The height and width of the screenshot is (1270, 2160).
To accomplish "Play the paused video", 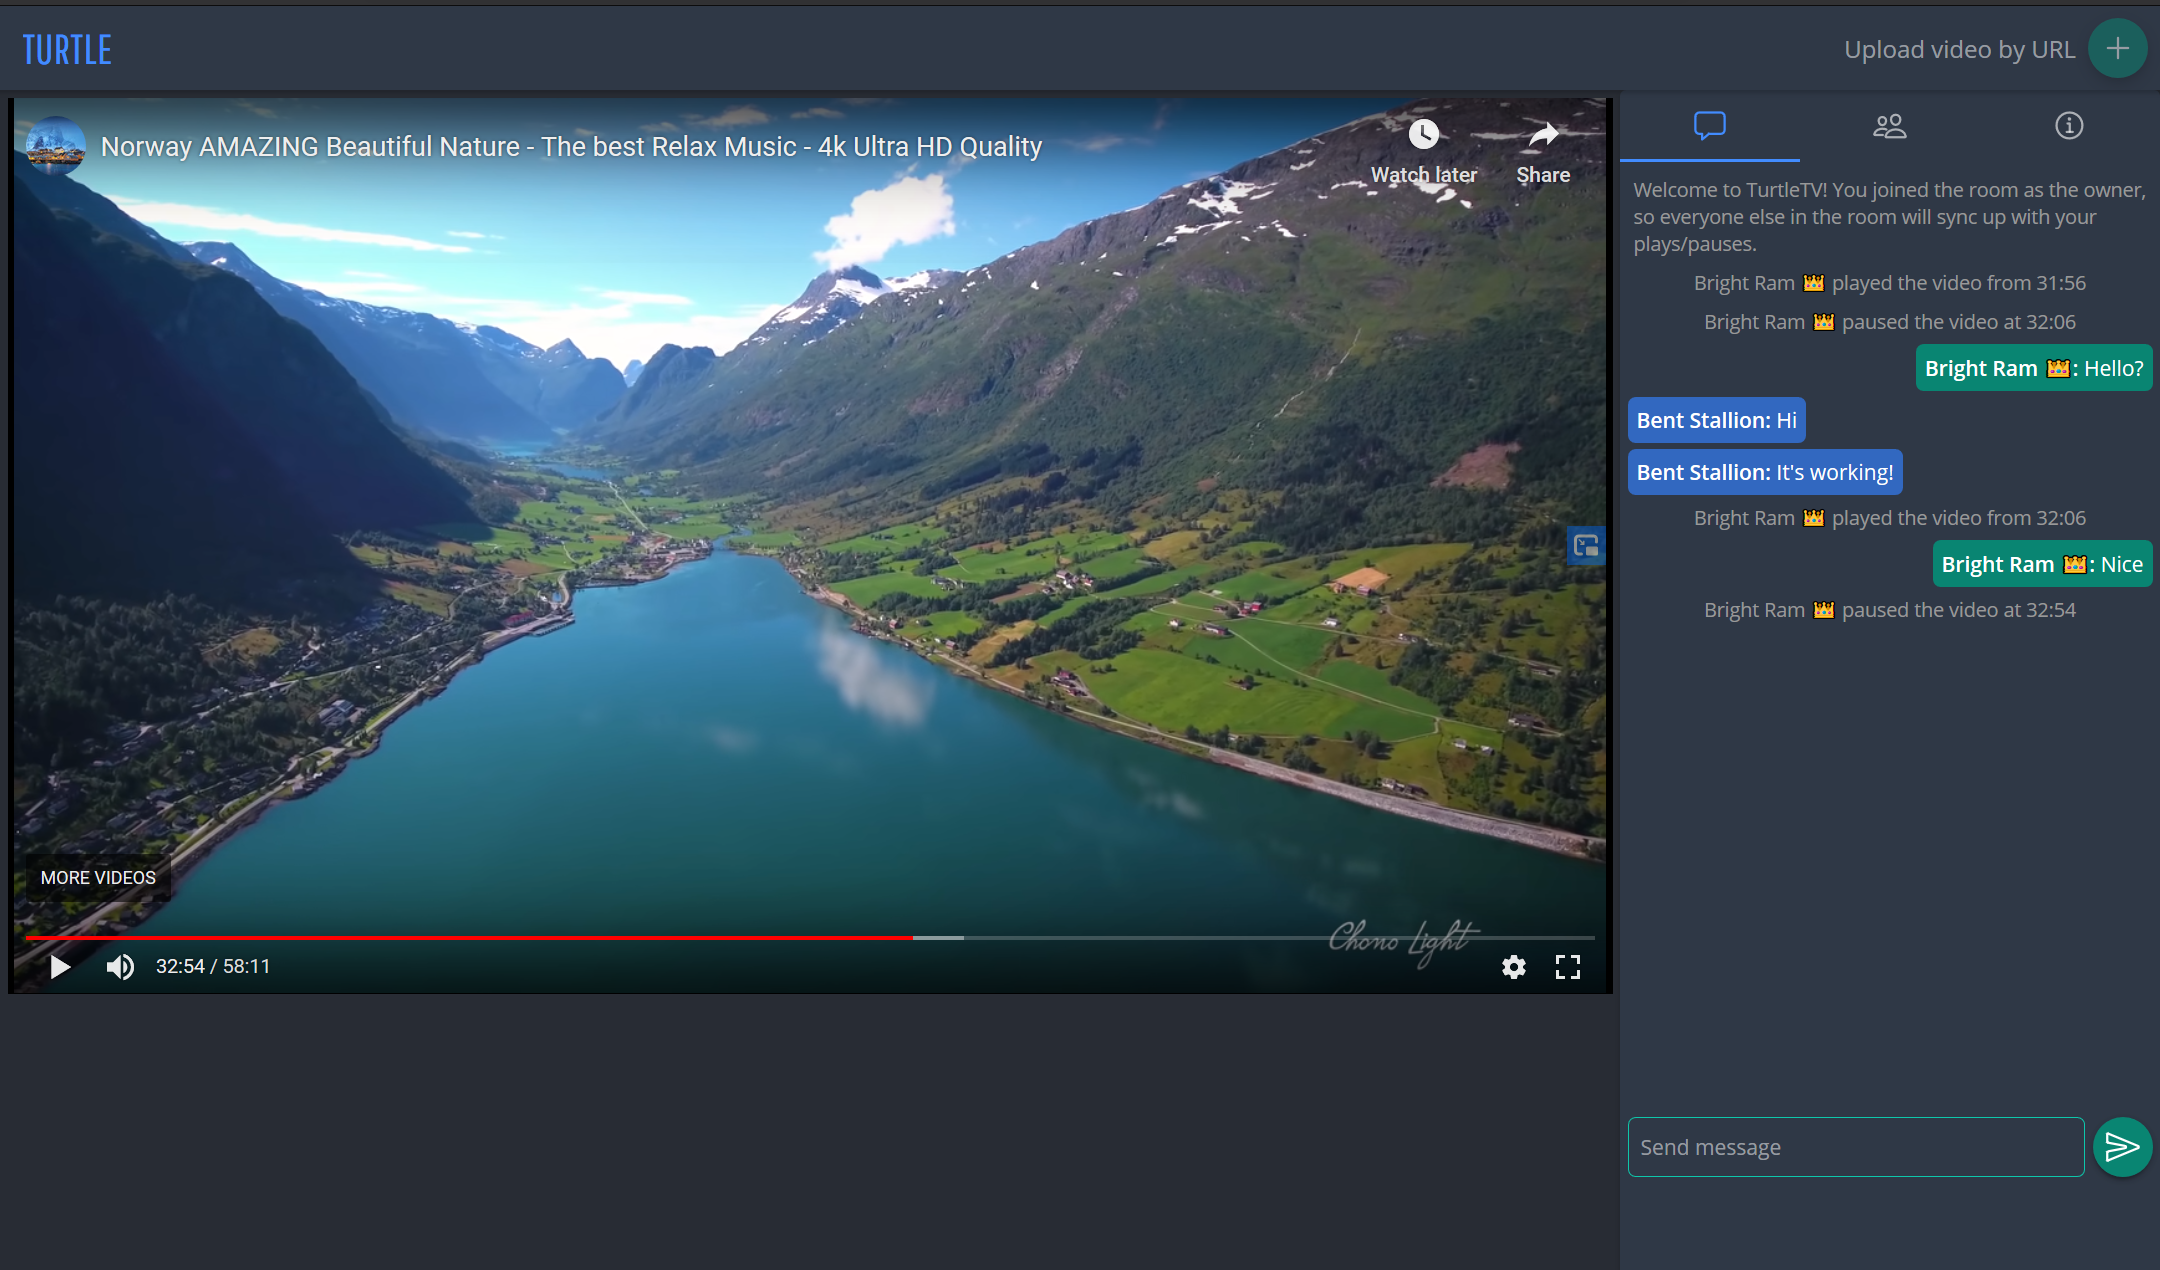I will coord(60,966).
